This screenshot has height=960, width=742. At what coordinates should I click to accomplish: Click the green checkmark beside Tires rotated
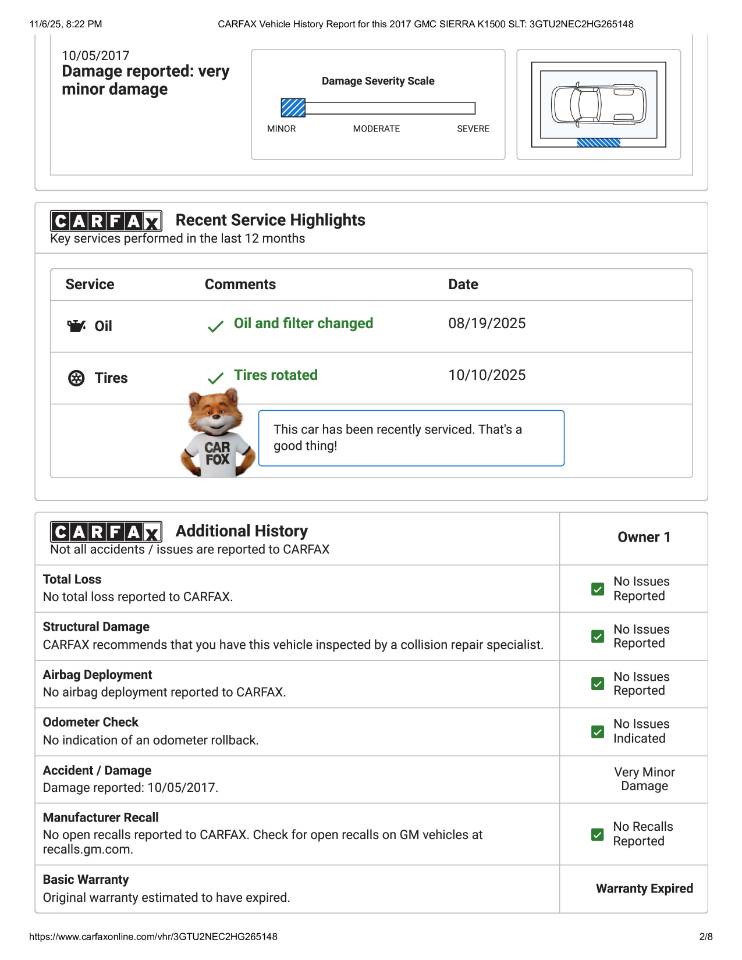tap(215, 378)
